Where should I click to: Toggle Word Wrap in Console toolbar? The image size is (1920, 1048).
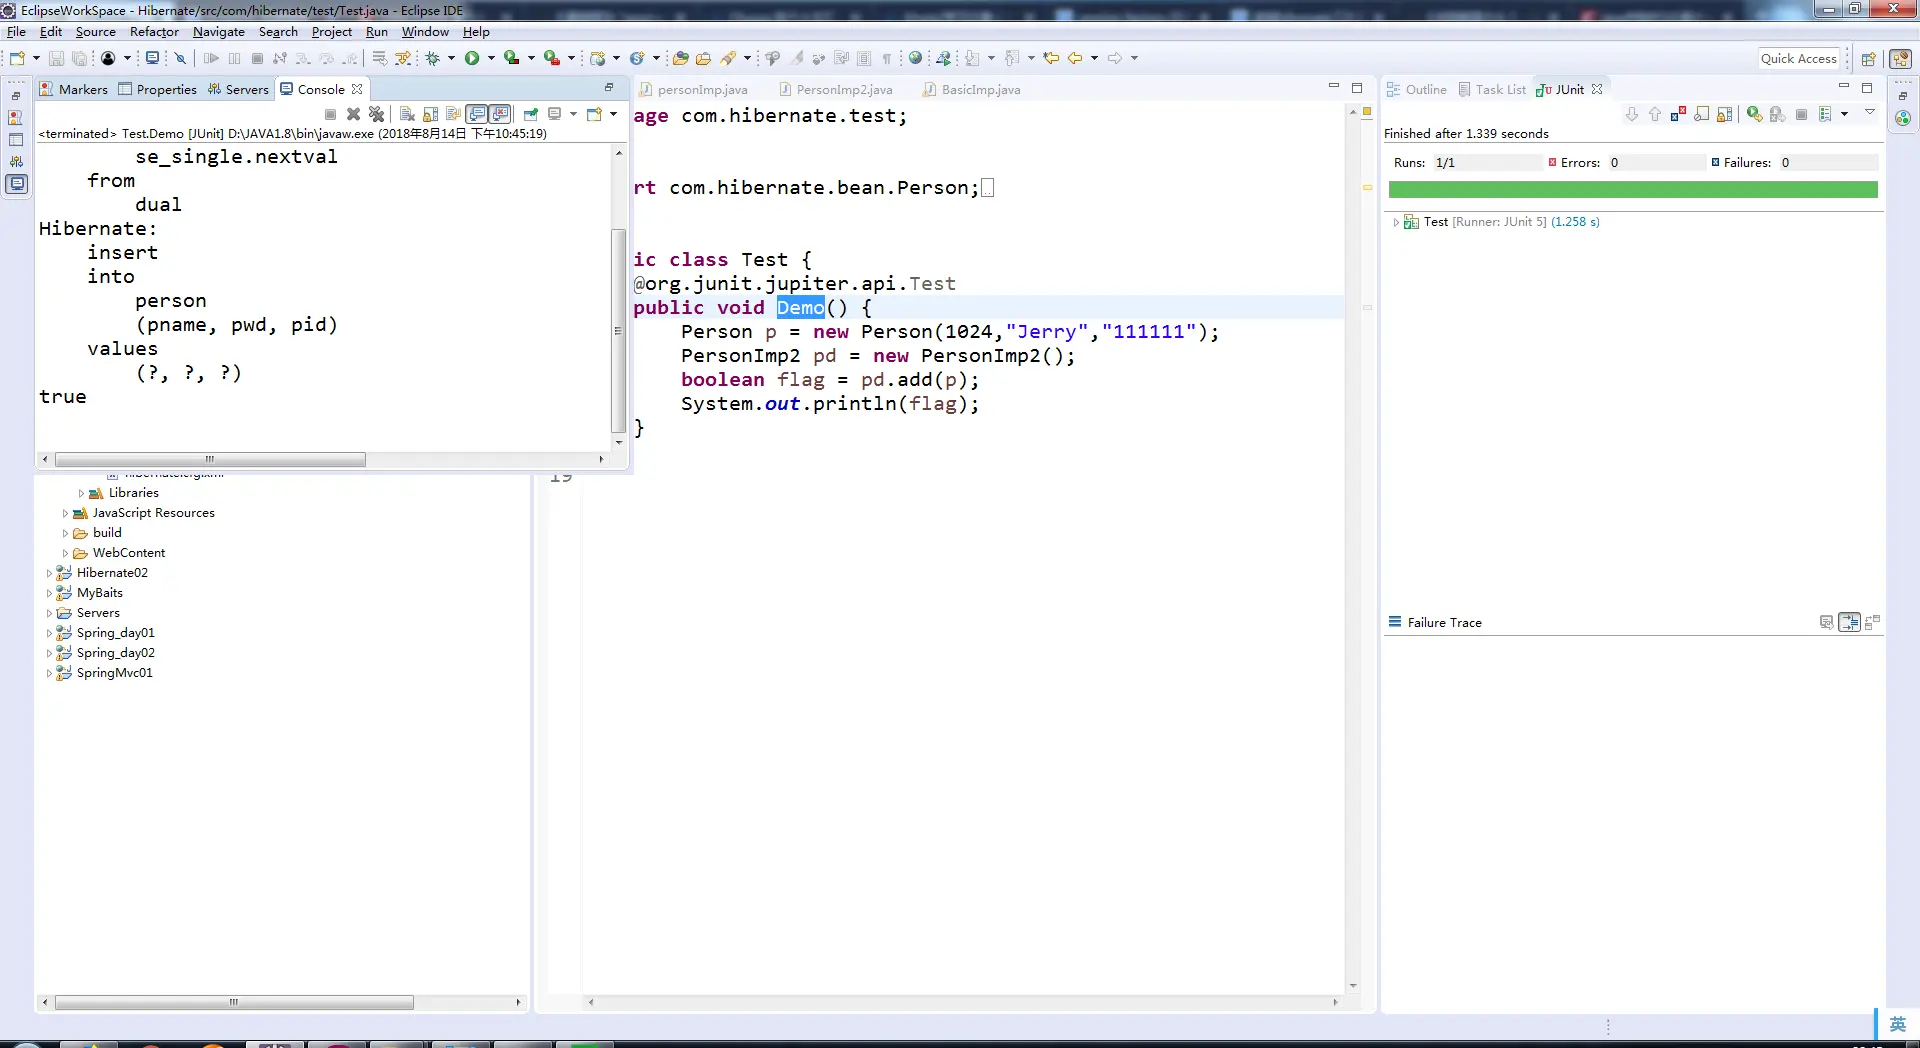tap(454, 114)
